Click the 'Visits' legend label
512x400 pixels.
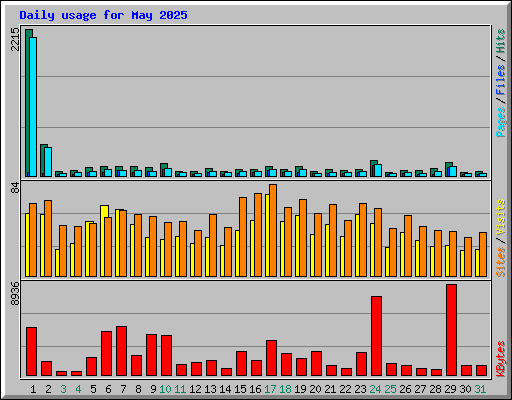(x=500, y=218)
